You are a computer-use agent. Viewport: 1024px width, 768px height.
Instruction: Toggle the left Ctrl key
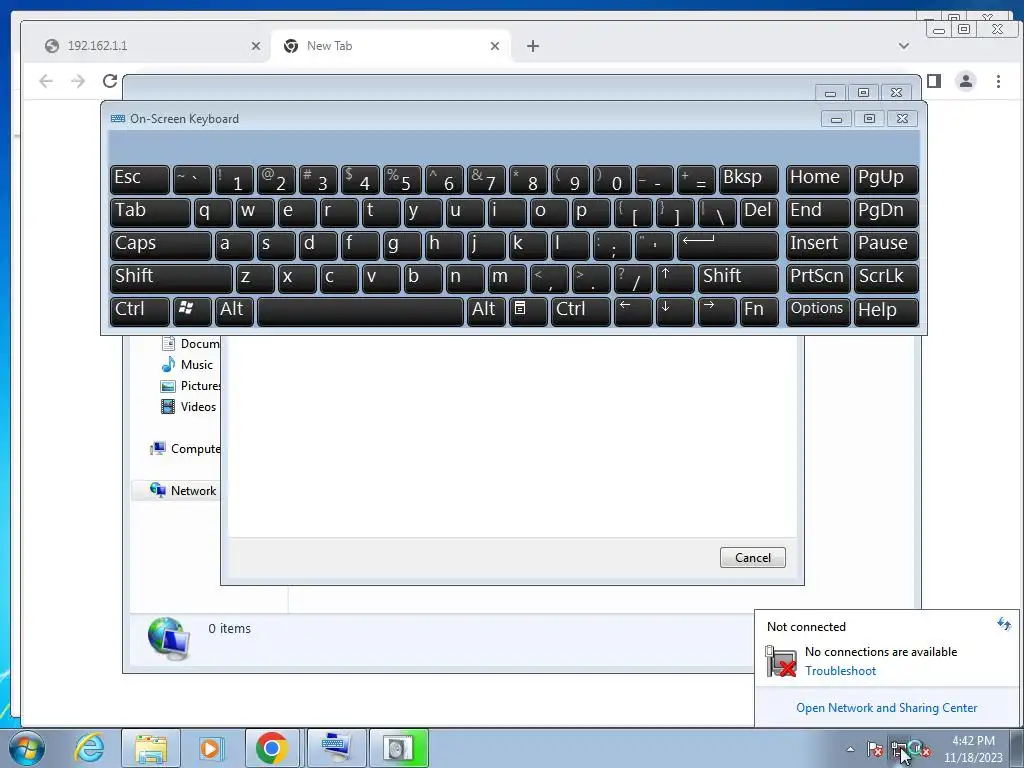coord(140,311)
